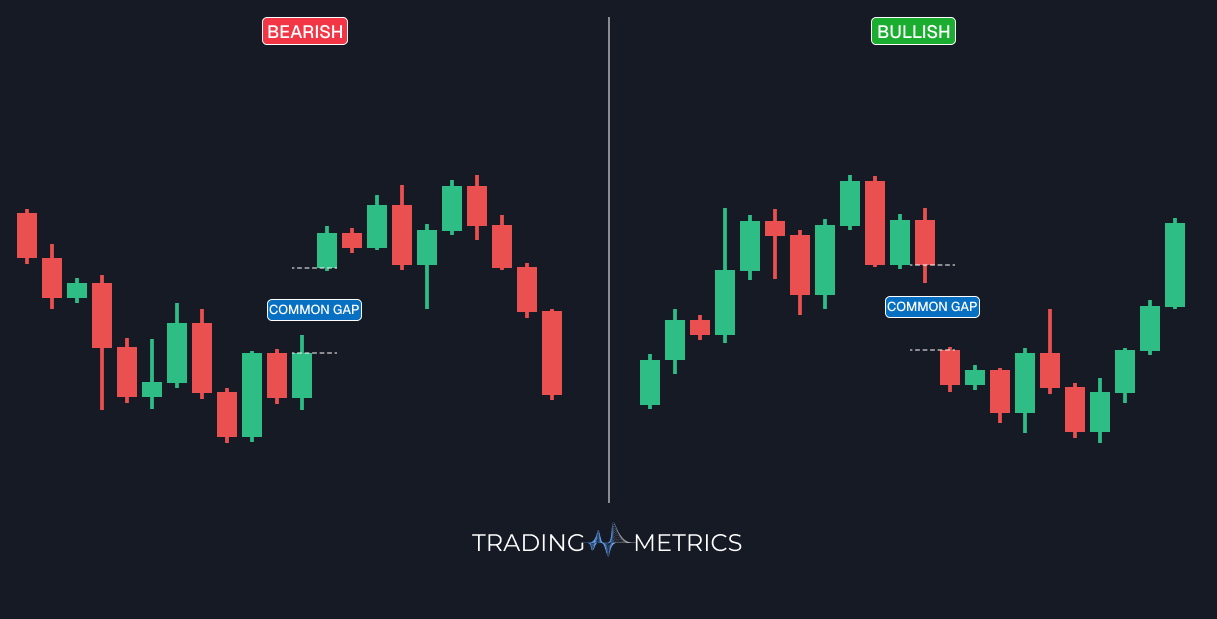Click the green BULLISH label
Screen dimensions: 1217x619
(913, 31)
